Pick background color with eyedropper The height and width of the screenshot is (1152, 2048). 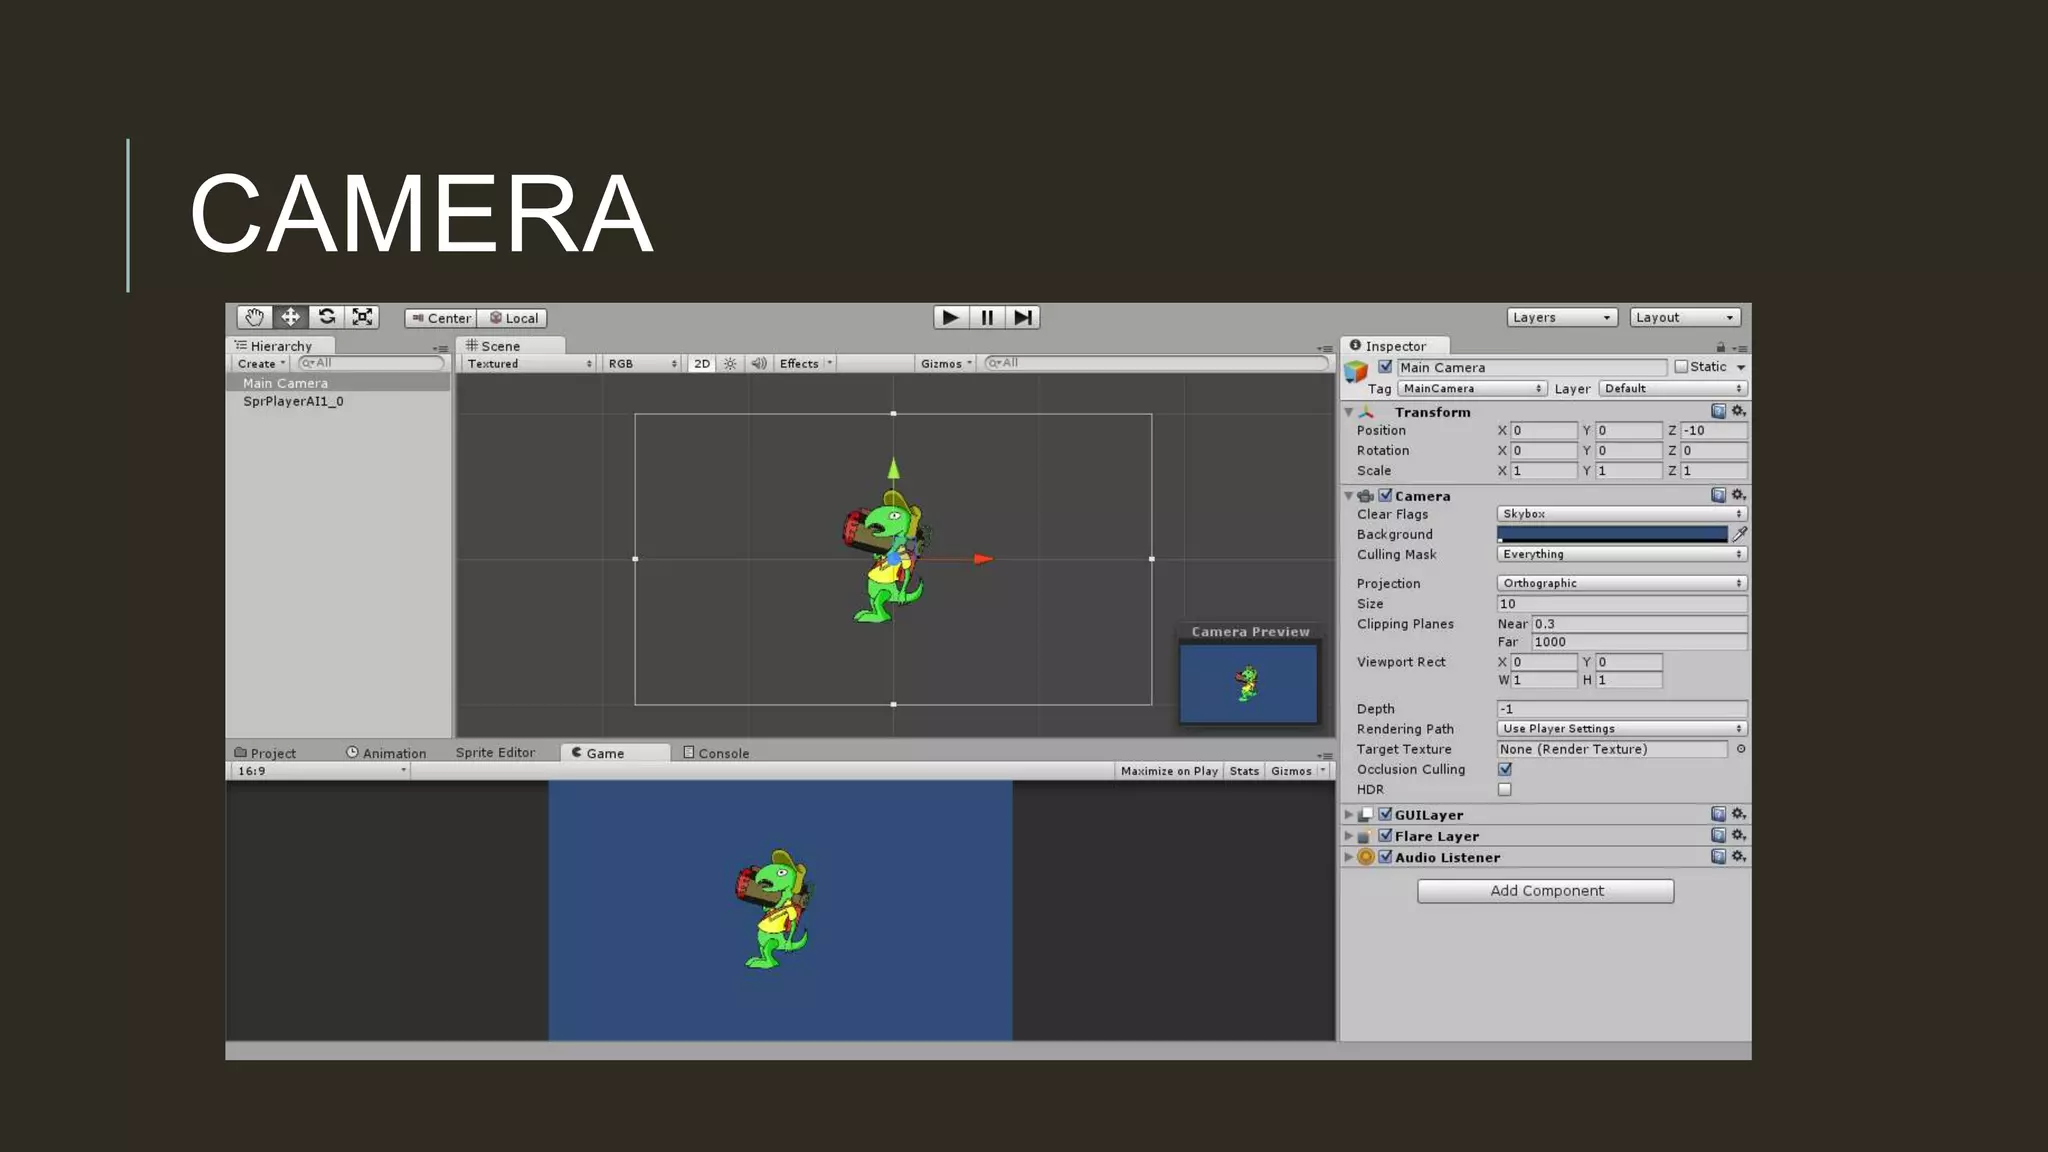[1740, 534]
